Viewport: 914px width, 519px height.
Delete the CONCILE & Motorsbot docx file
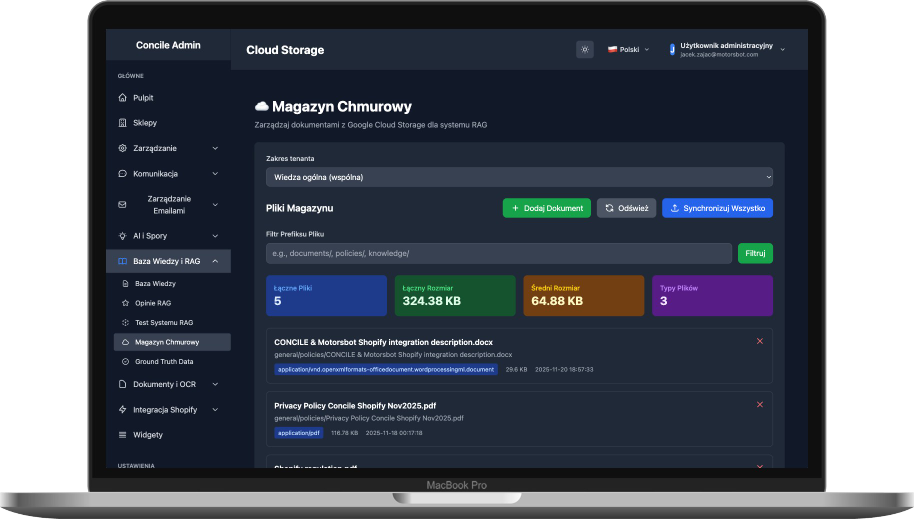click(760, 341)
